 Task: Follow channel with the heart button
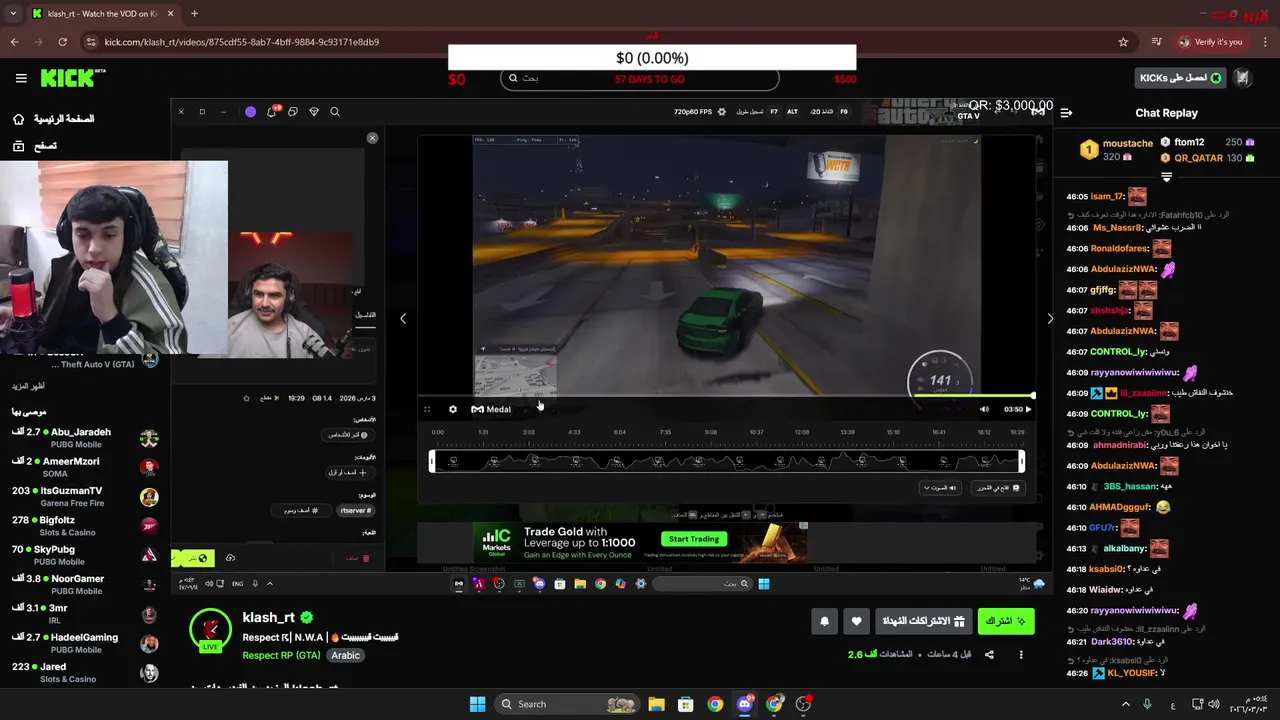click(x=856, y=621)
